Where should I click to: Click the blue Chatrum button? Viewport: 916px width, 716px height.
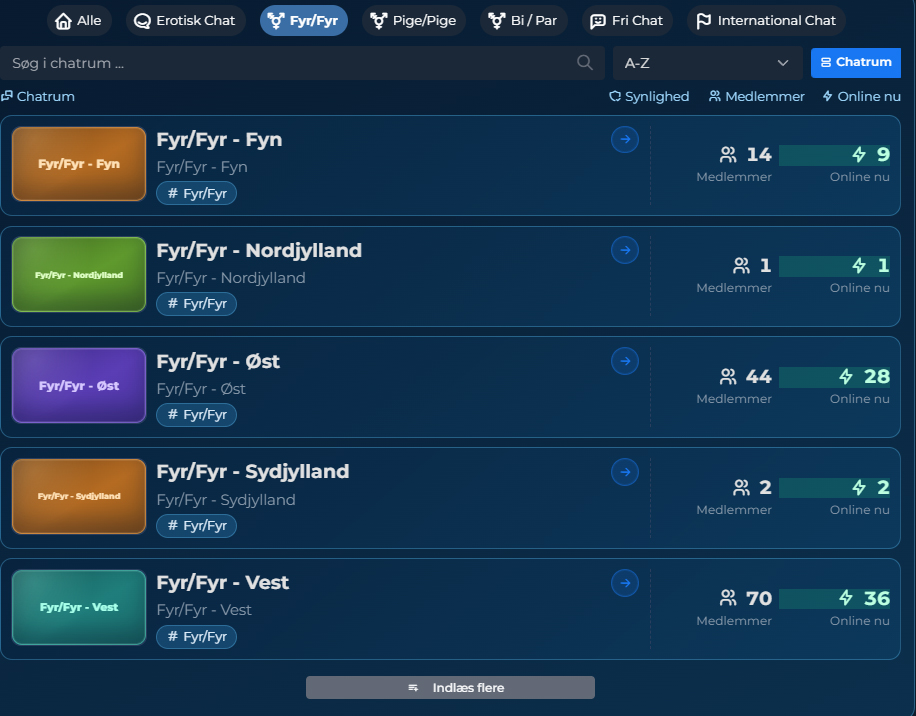855,62
